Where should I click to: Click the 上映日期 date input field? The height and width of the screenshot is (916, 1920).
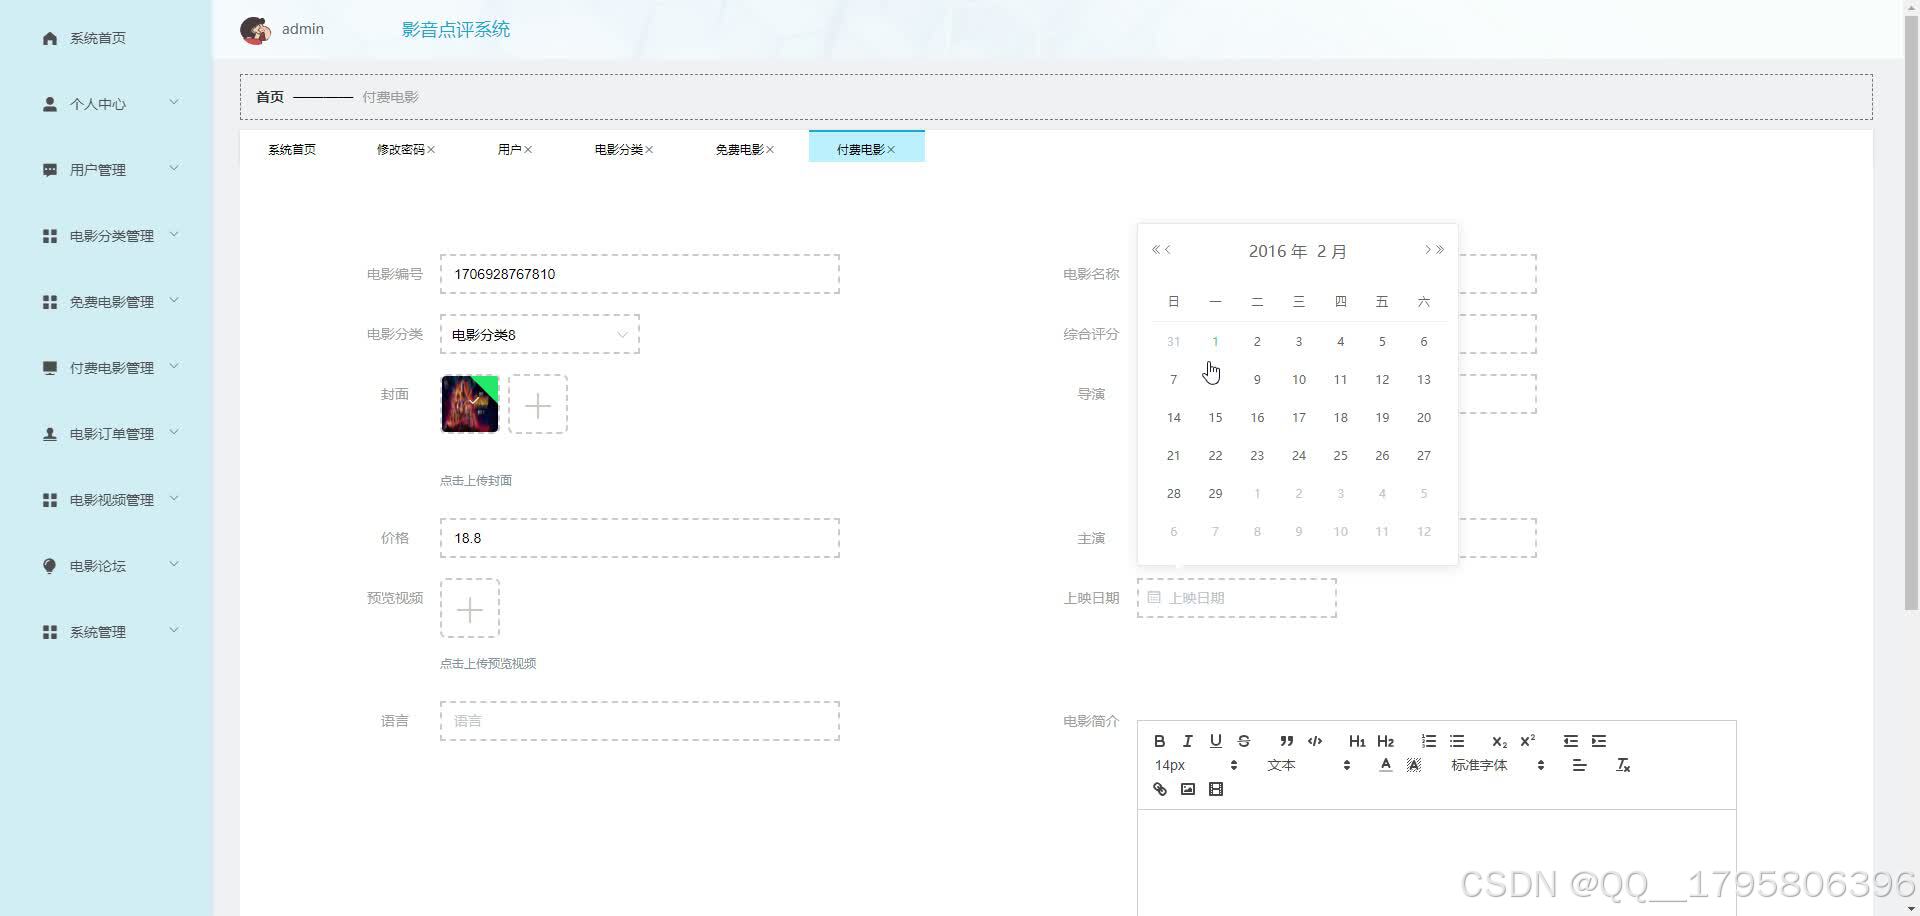(1236, 598)
